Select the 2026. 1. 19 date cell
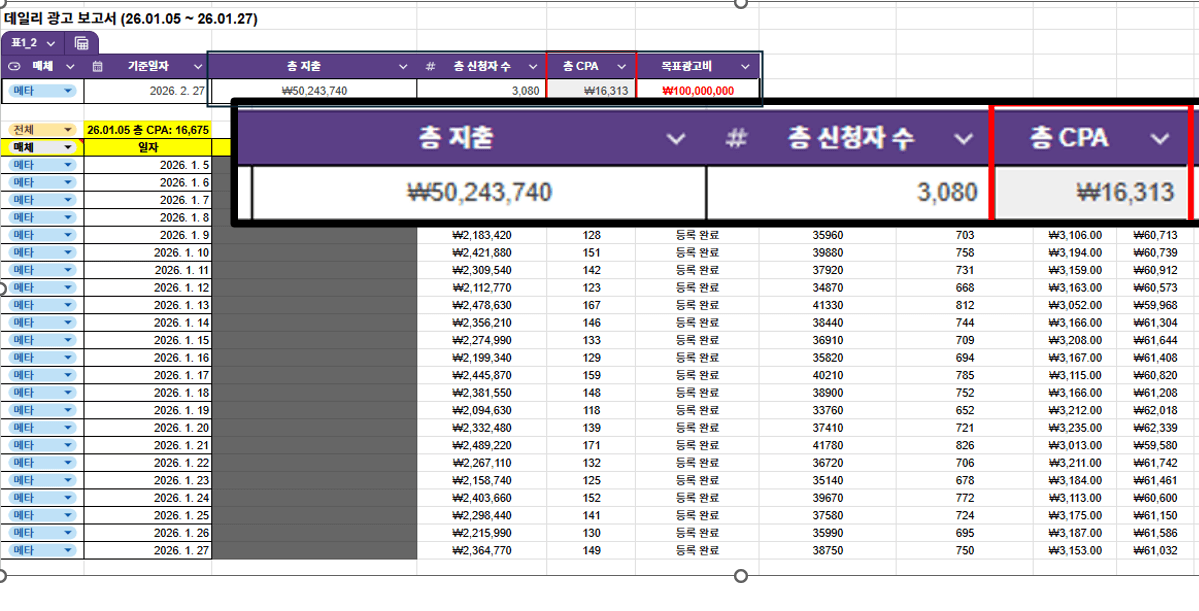Screen dimensions: 1199x611 pyautogui.click(x=148, y=410)
